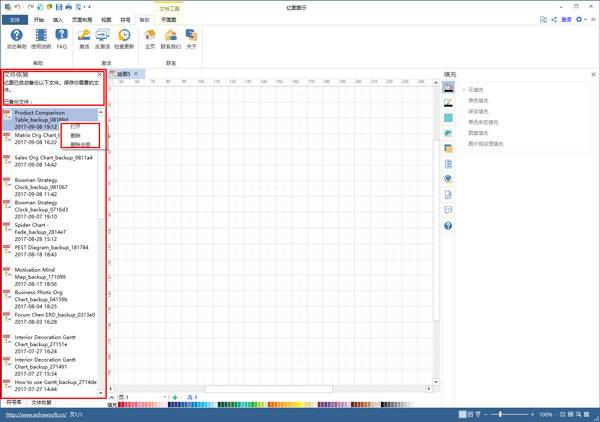Choose 删除全部 delete all in context menu
600x422 pixels.
point(80,144)
